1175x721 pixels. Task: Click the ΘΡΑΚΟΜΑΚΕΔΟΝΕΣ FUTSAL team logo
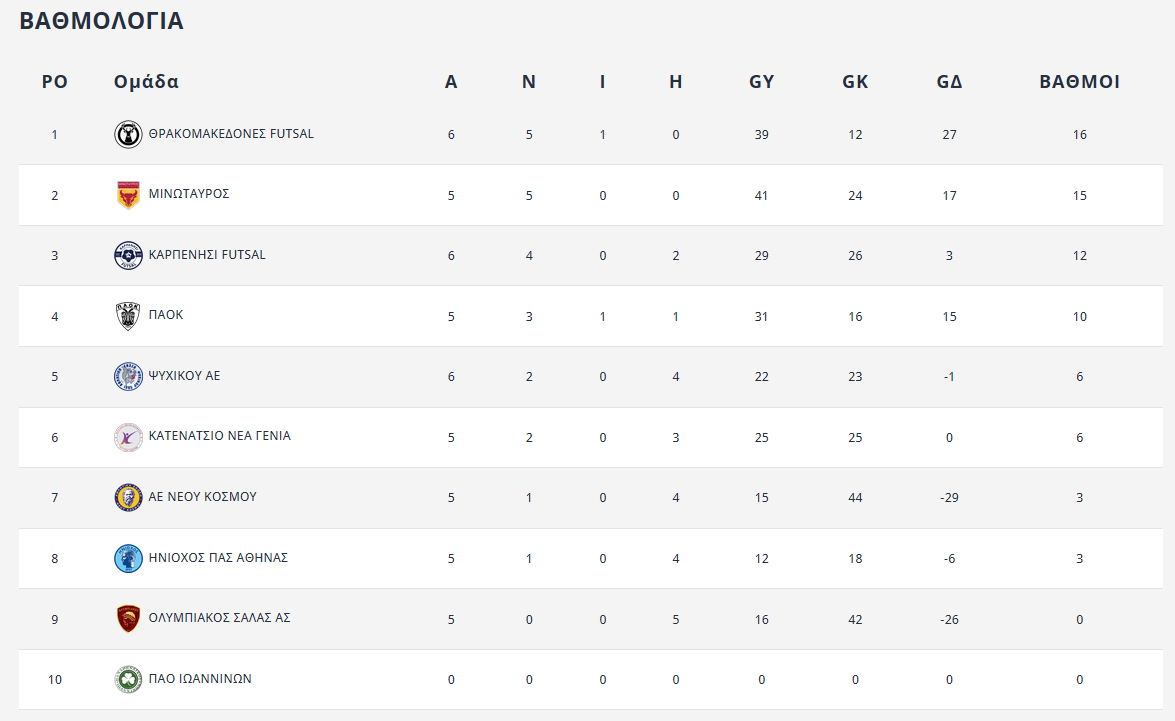(x=128, y=134)
